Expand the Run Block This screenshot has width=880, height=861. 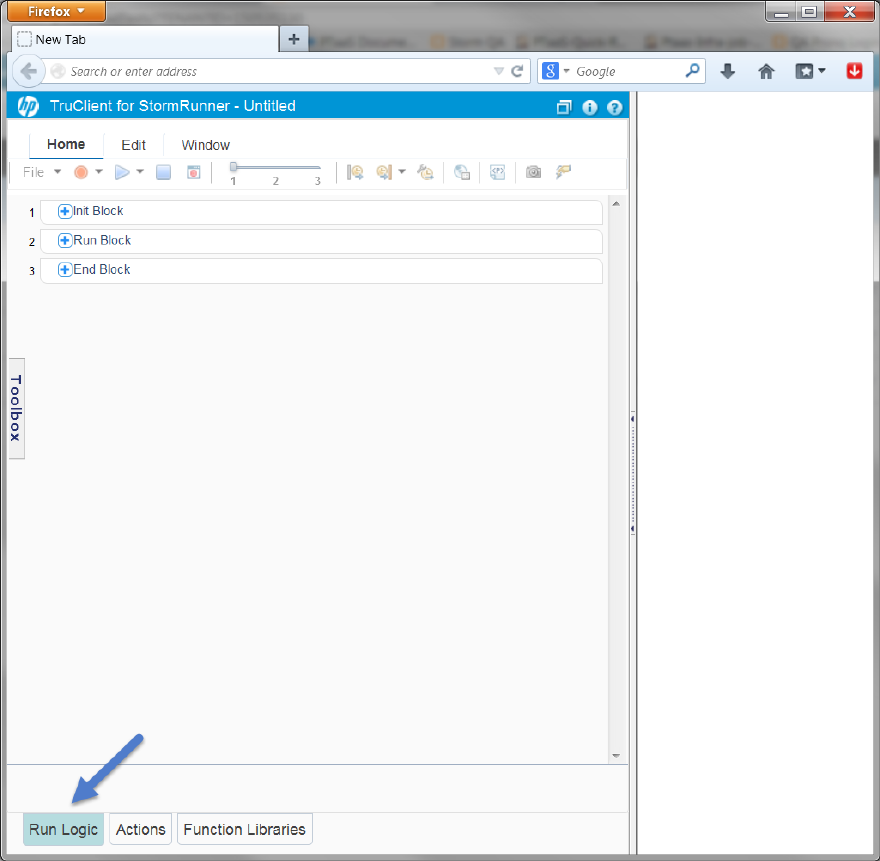65,241
